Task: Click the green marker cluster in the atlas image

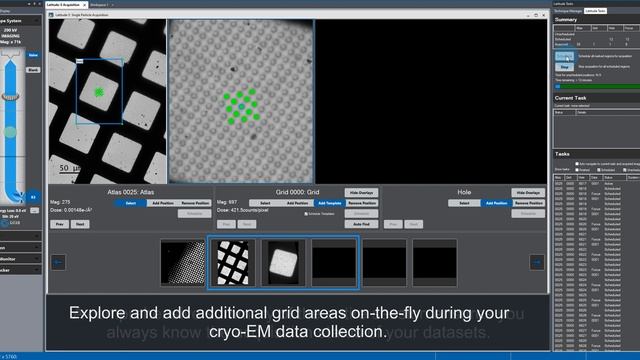Action: point(99,93)
